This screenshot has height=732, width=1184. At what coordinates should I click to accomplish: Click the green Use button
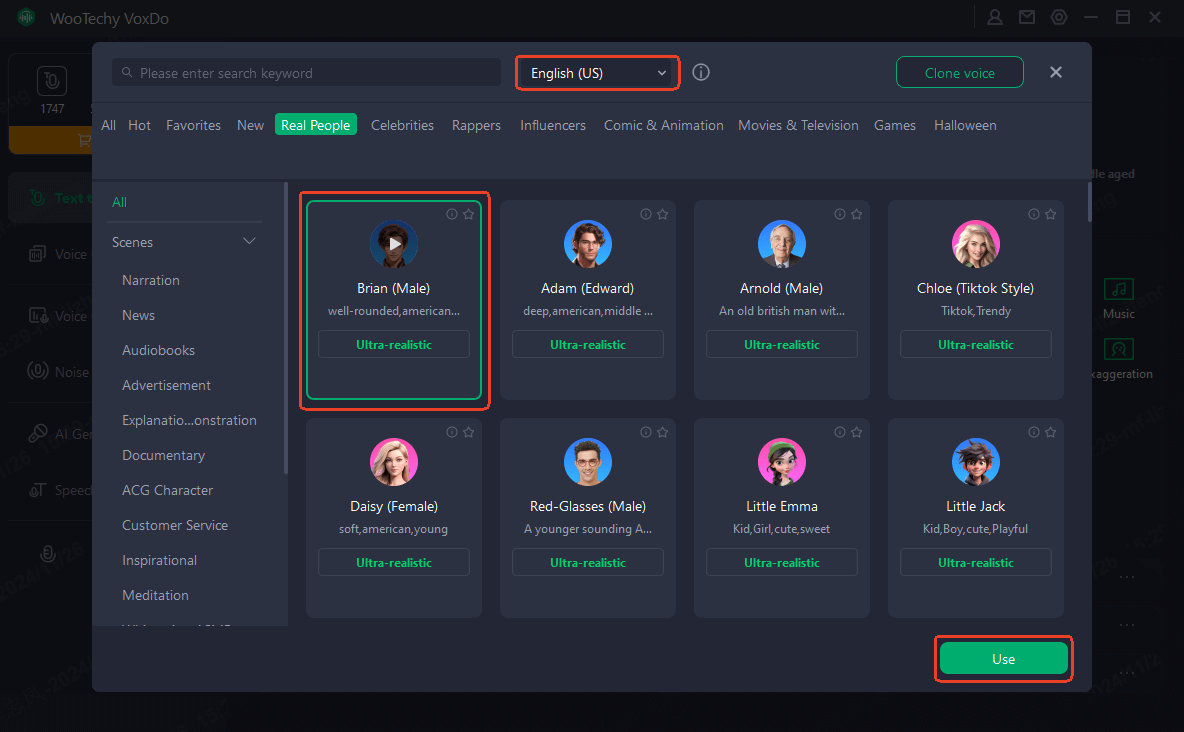[x=1003, y=659]
